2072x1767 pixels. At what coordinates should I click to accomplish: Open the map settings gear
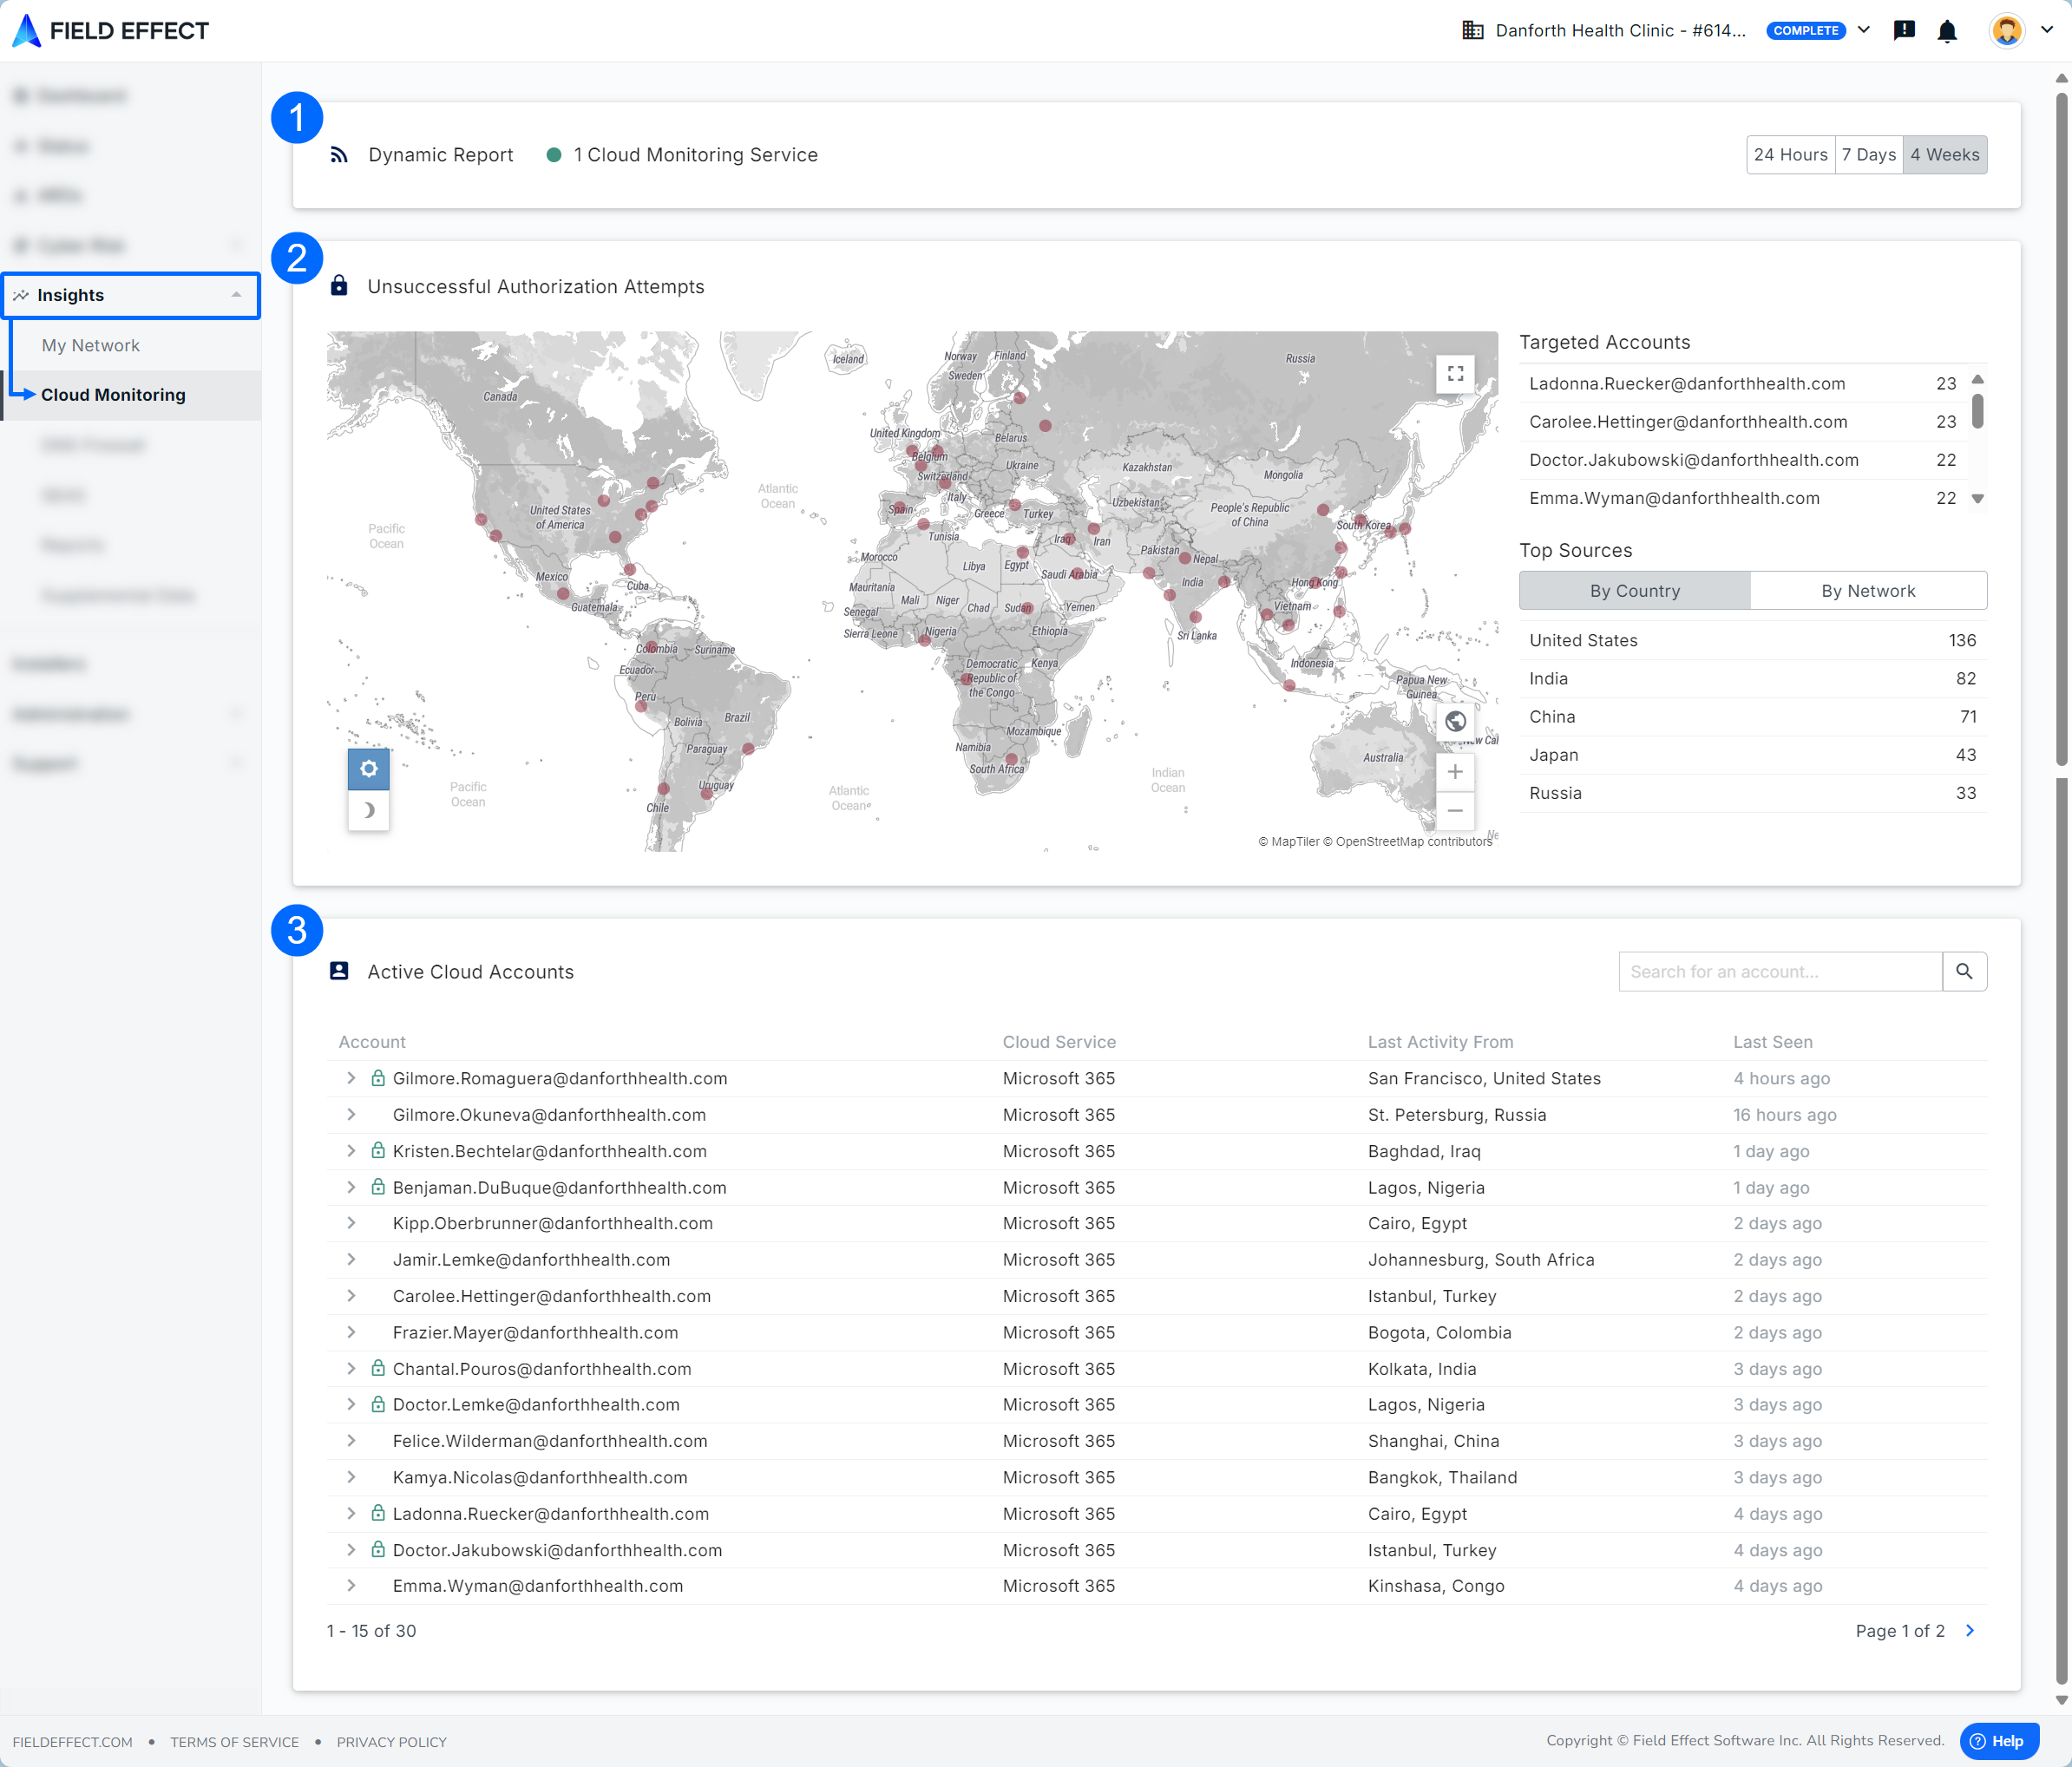coord(368,768)
